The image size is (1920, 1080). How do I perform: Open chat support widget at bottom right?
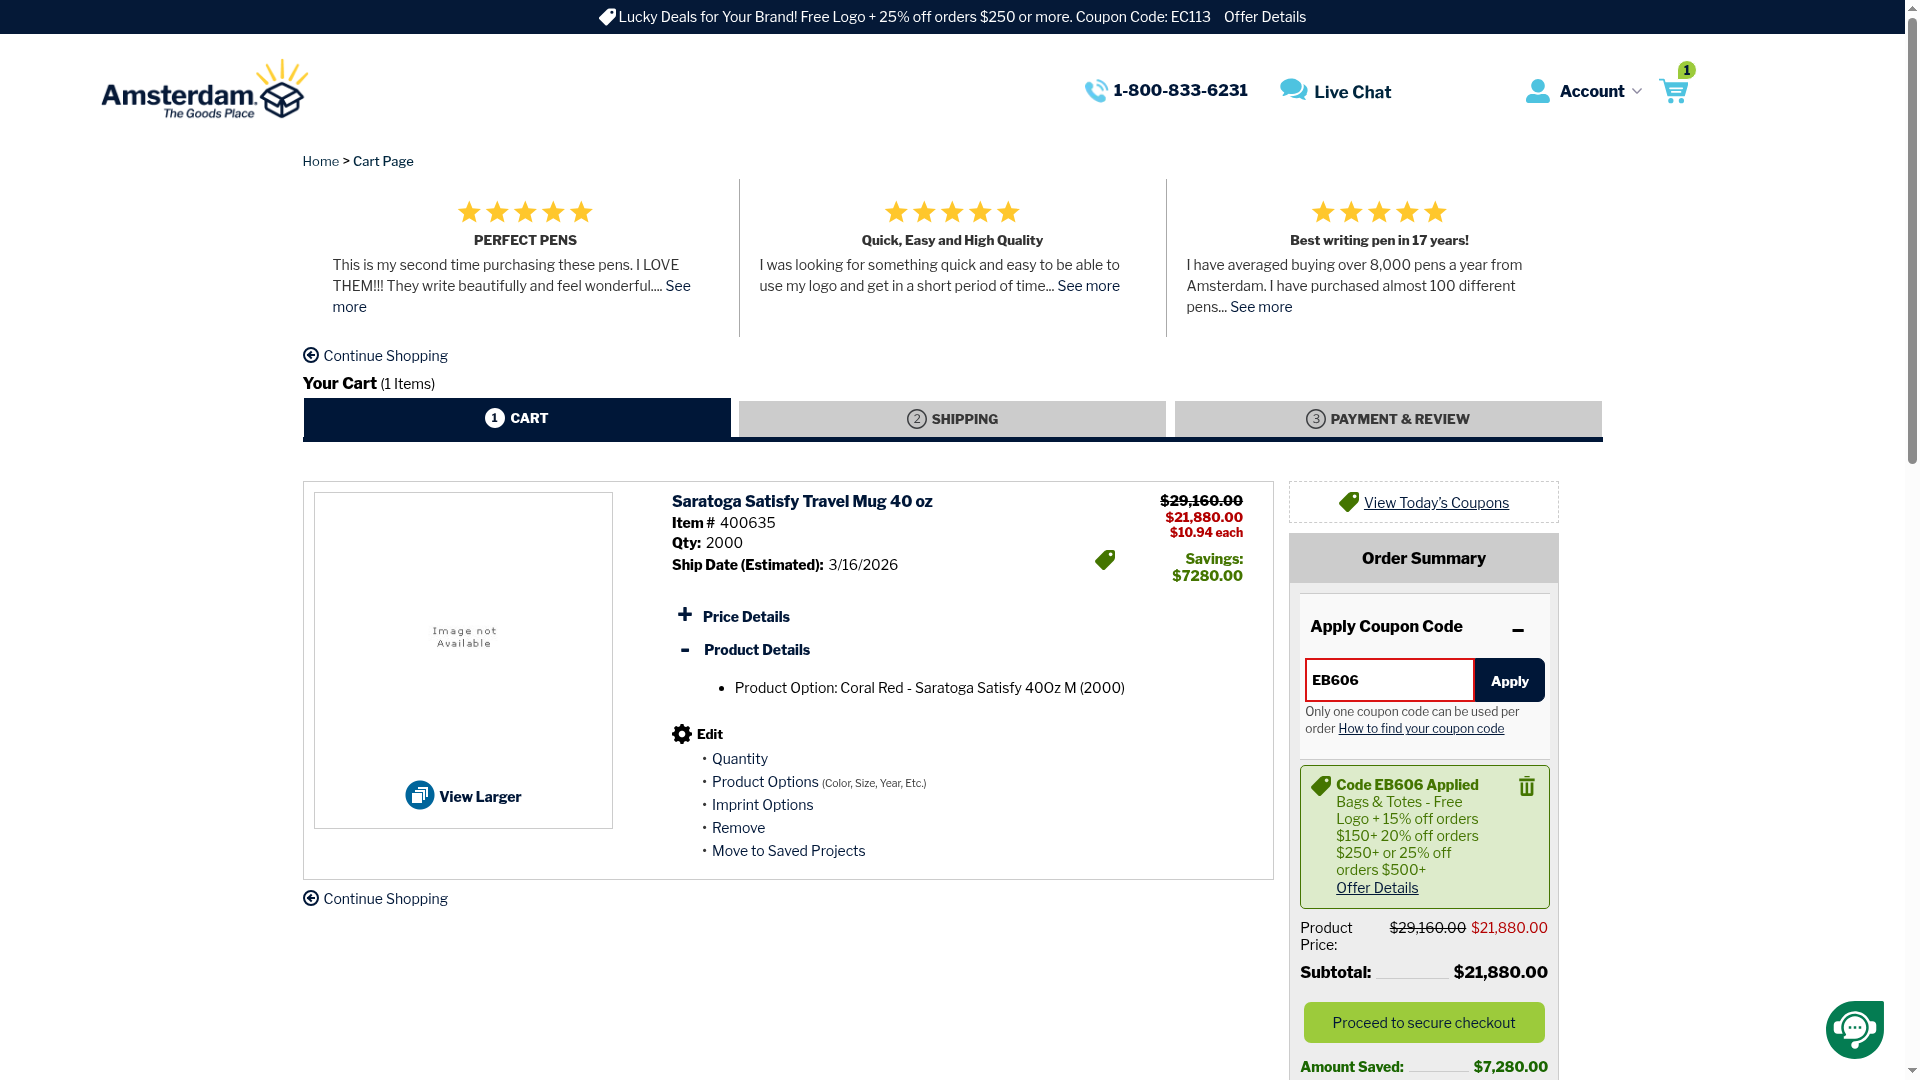click(x=1854, y=1029)
